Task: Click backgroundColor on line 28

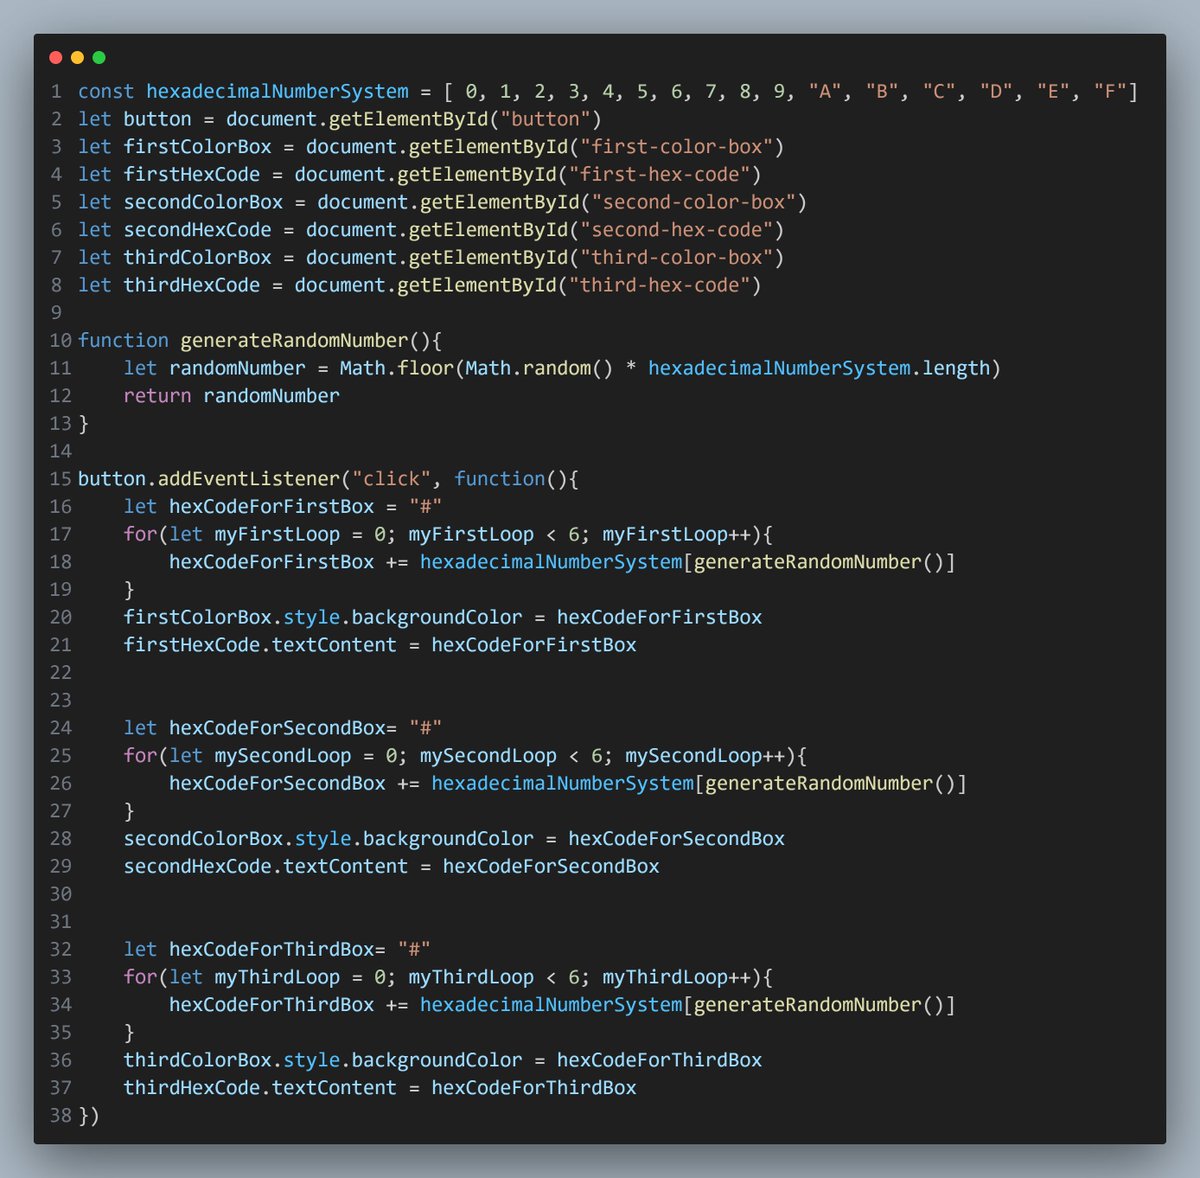Action: (448, 839)
